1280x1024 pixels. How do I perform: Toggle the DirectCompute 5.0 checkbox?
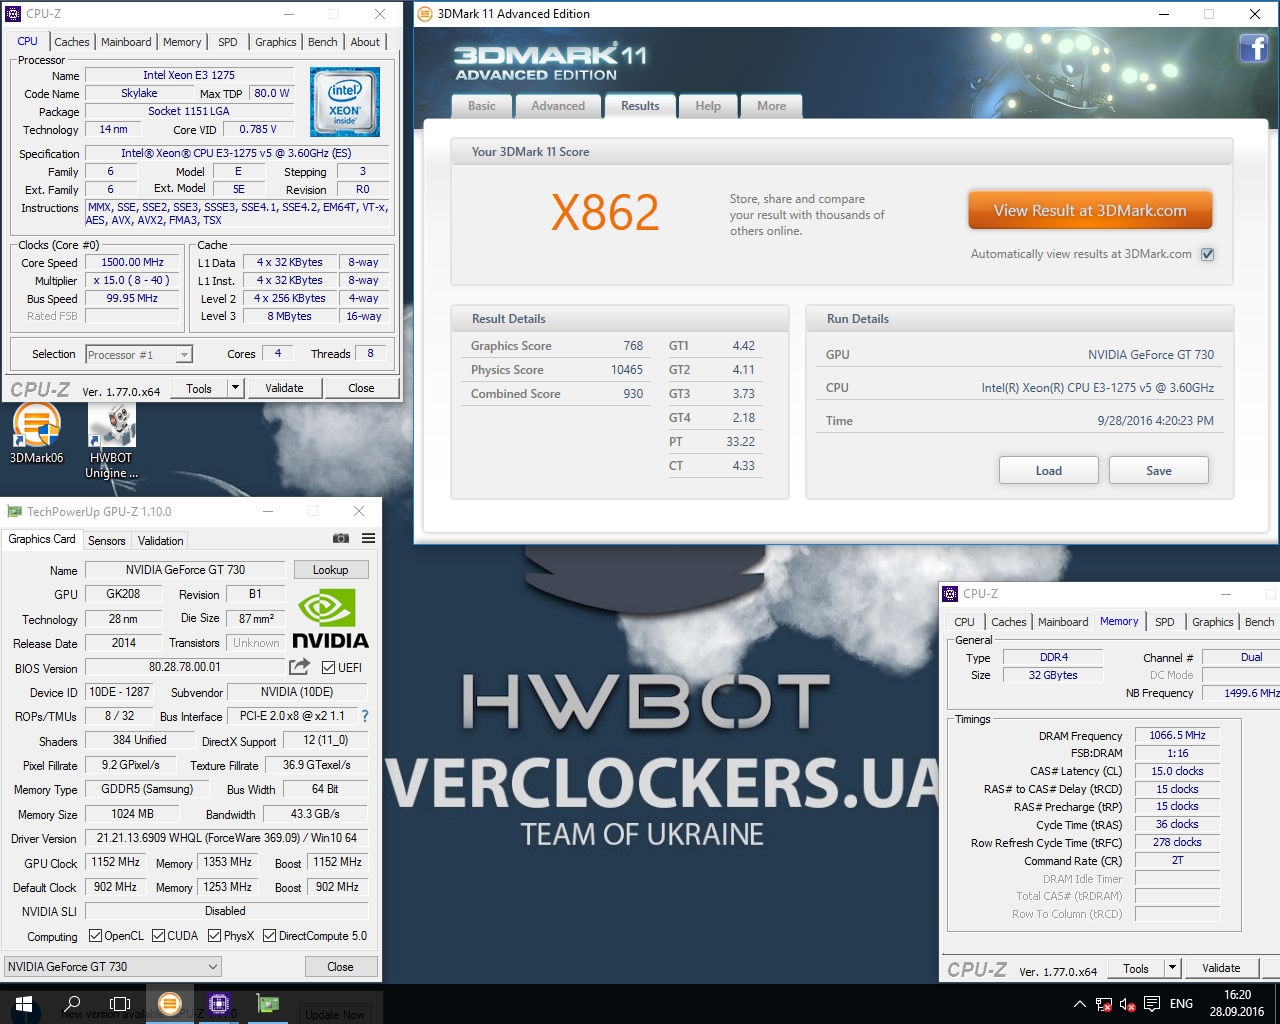[269, 936]
